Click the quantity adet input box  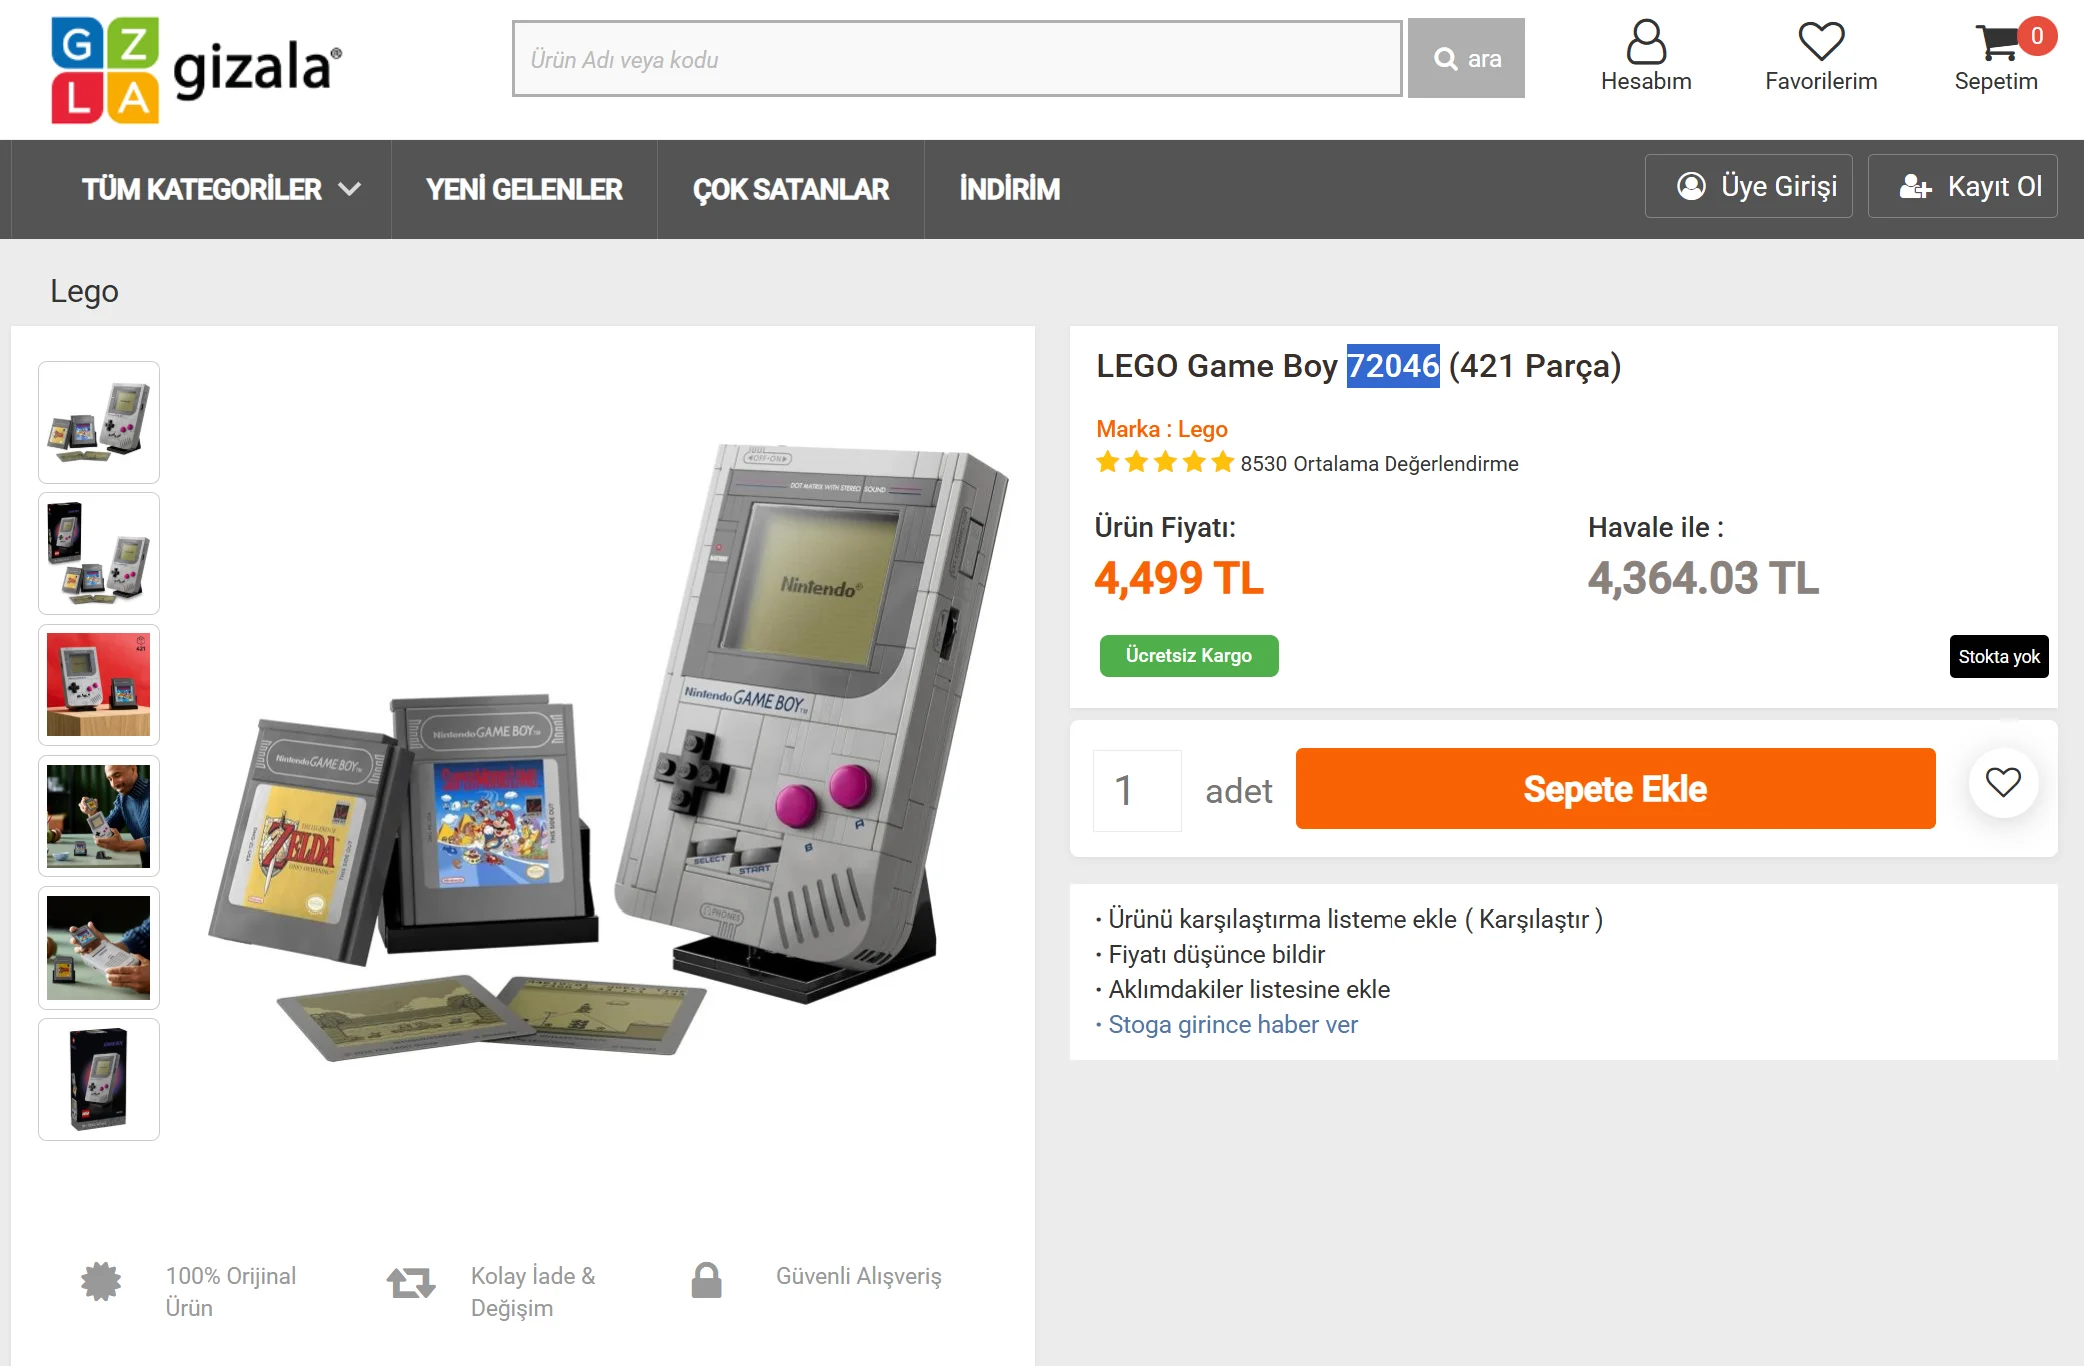point(1137,791)
